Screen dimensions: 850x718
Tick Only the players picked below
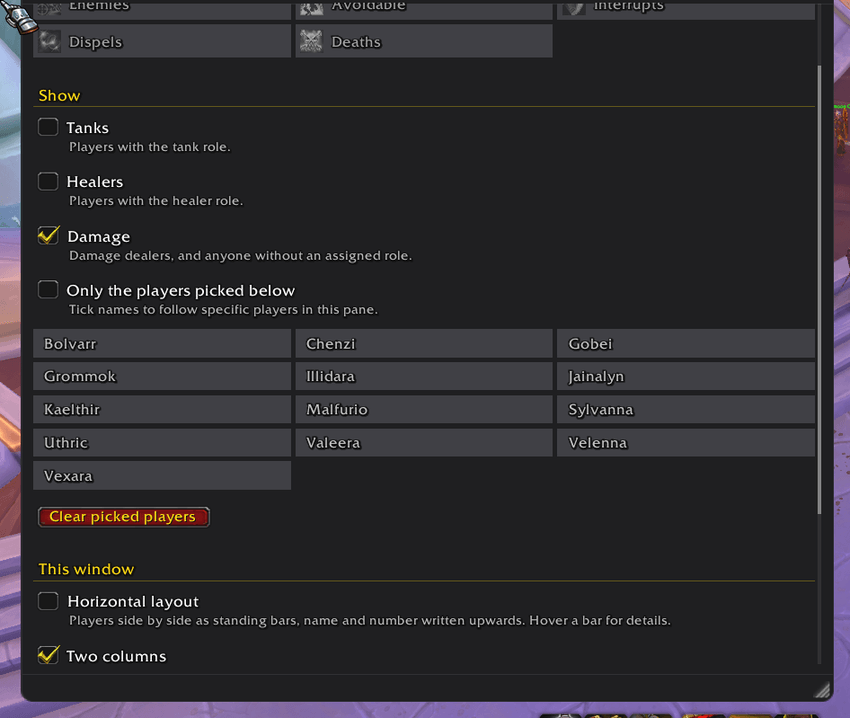[48, 290]
